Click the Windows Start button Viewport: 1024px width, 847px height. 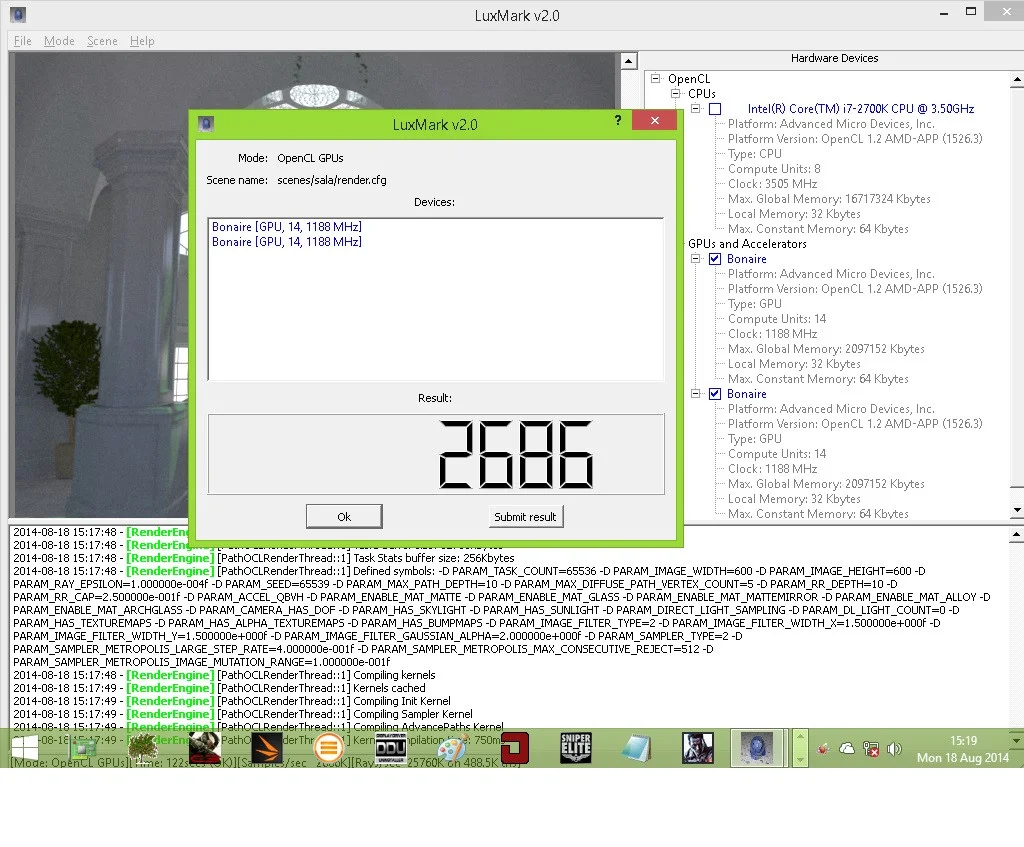coord(25,748)
